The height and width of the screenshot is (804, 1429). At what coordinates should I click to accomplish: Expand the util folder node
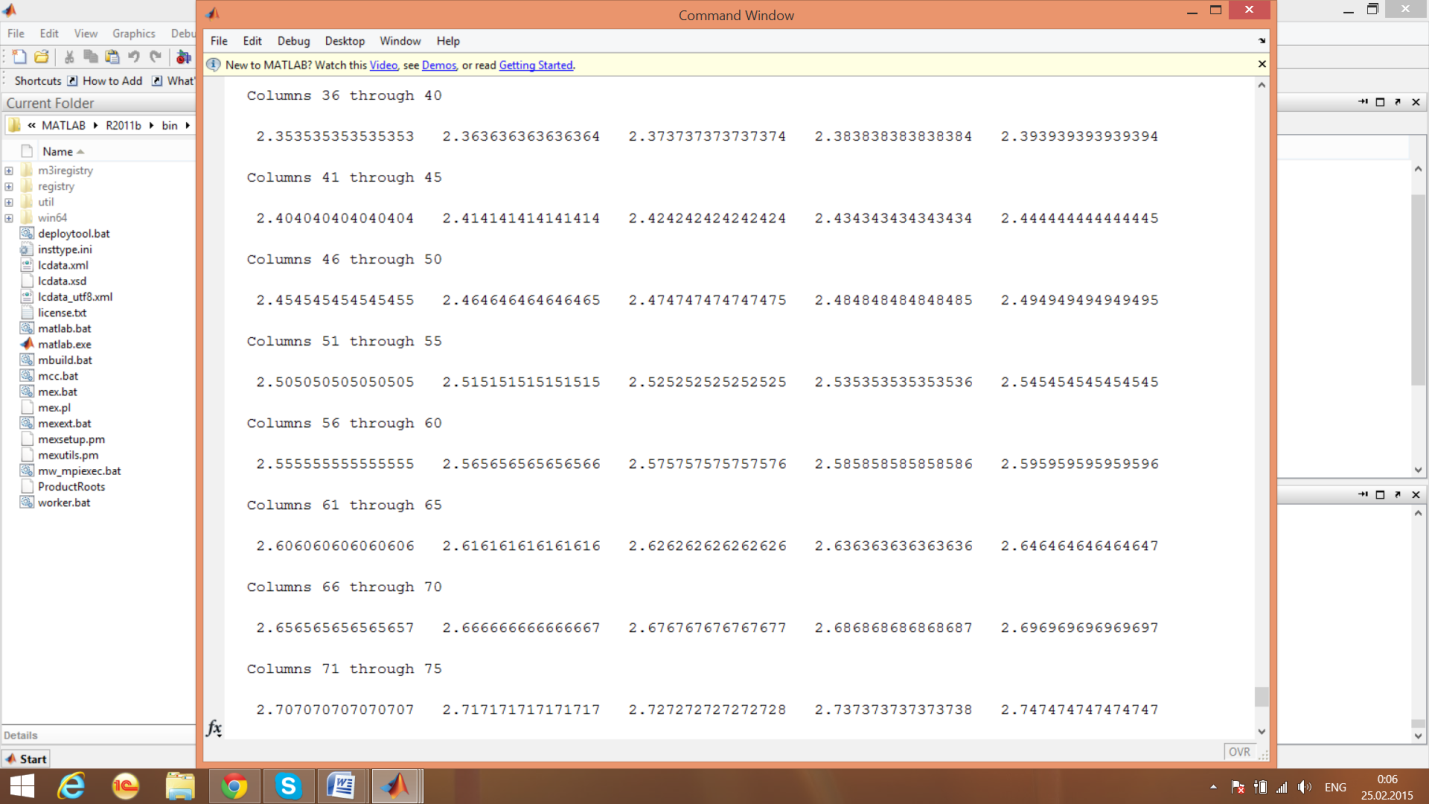(9, 202)
